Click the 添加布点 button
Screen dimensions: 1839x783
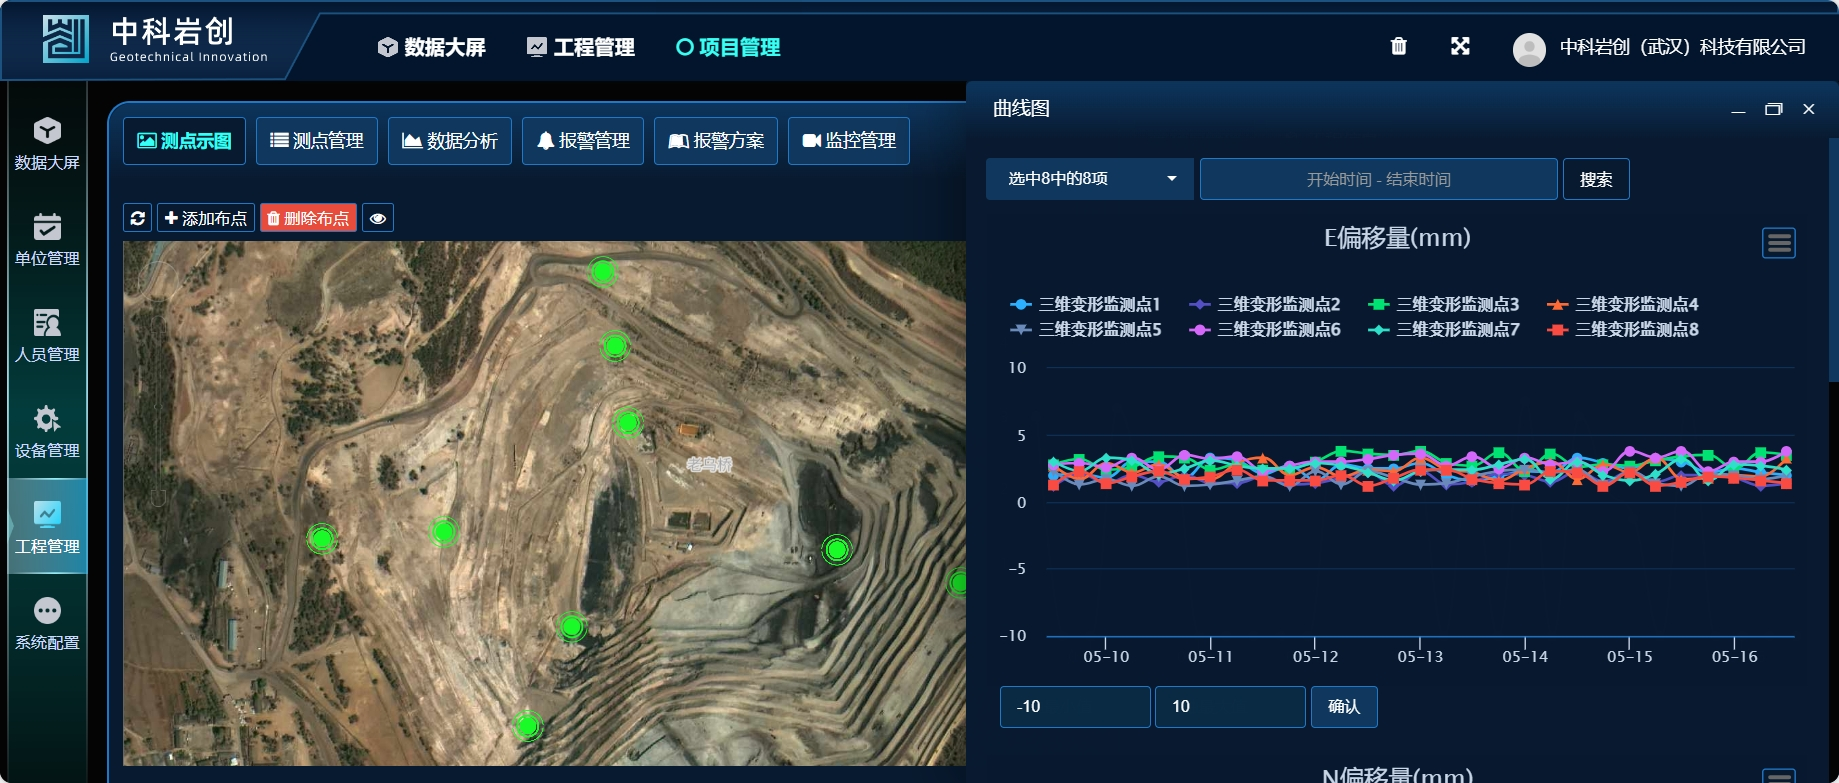(206, 218)
